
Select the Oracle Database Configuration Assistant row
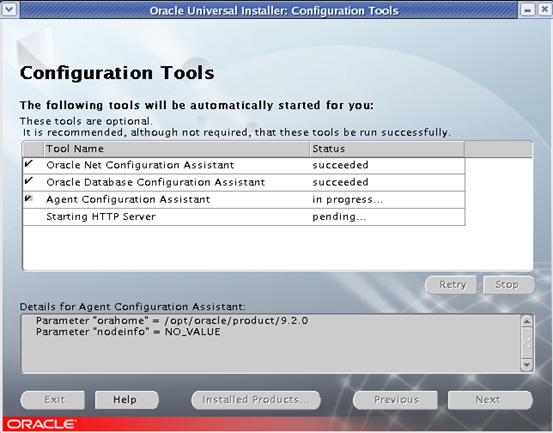pyautogui.click(x=244, y=182)
